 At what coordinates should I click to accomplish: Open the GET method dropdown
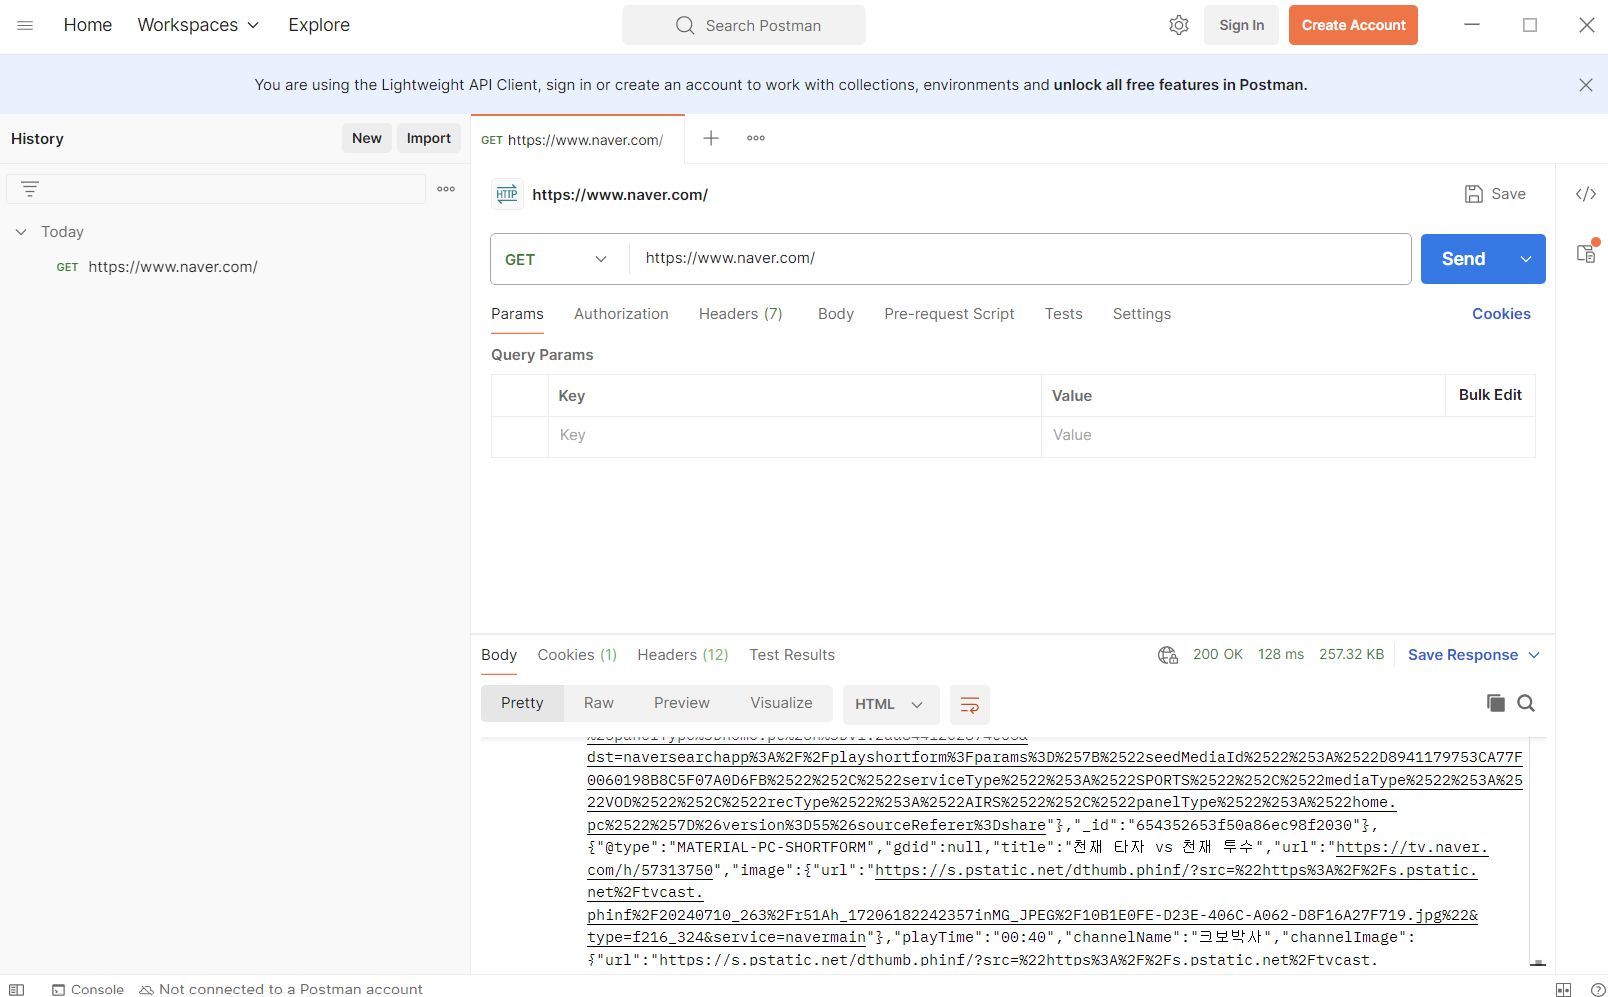click(x=557, y=259)
